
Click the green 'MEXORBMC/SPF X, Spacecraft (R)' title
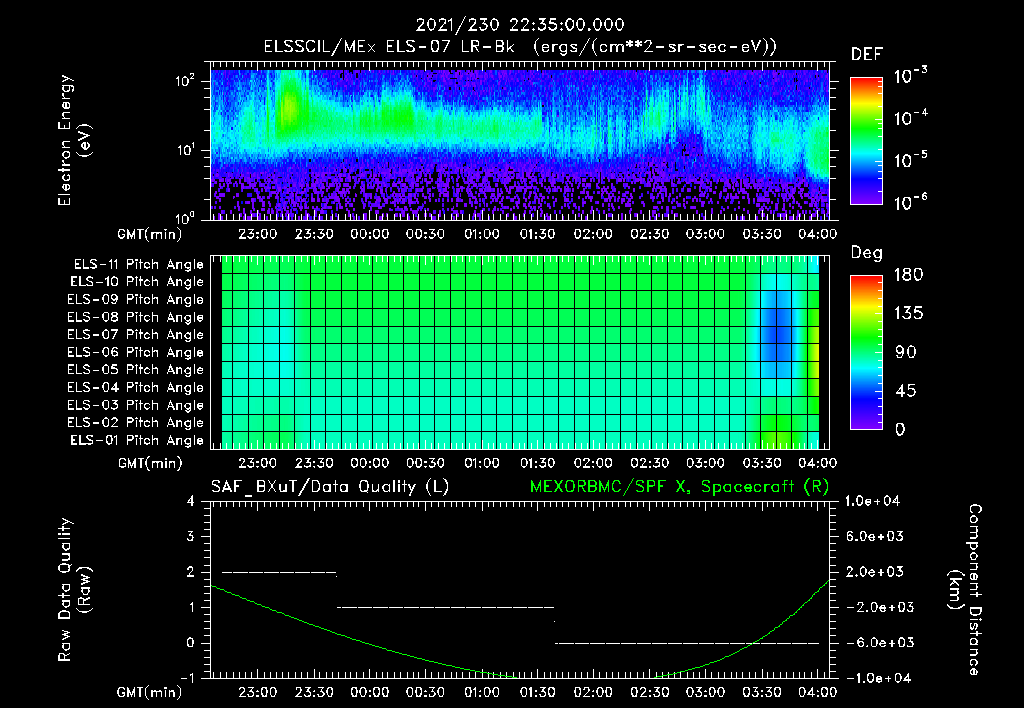[679, 487]
